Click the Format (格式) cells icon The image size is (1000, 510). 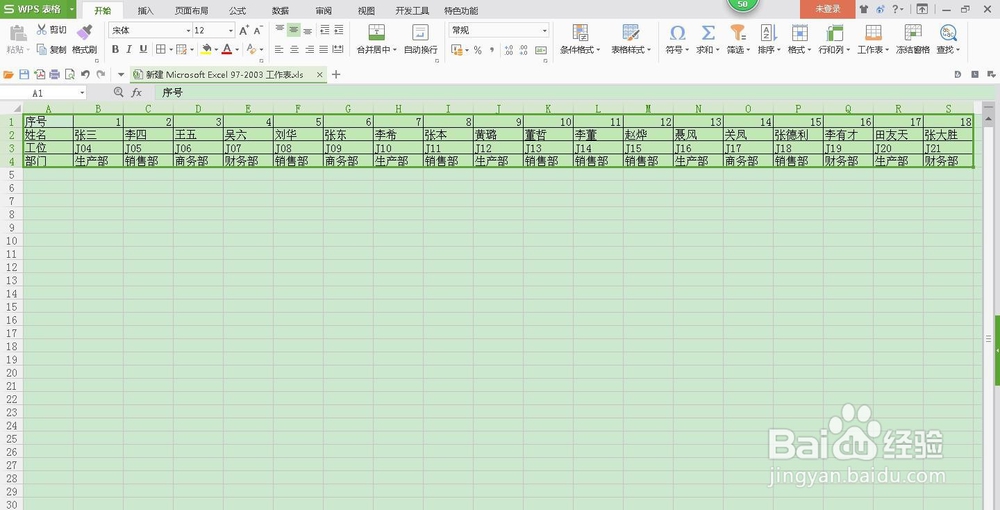799,33
